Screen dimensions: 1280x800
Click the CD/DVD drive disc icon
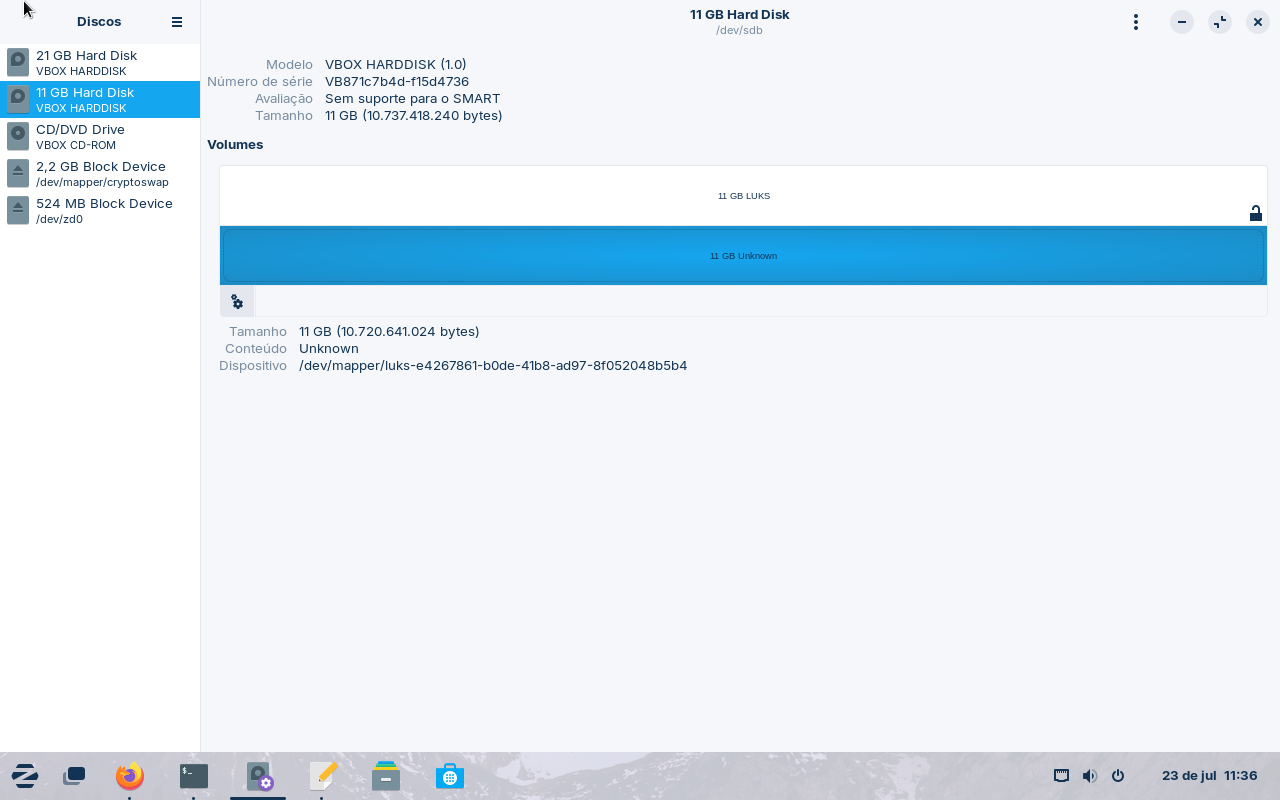18,136
